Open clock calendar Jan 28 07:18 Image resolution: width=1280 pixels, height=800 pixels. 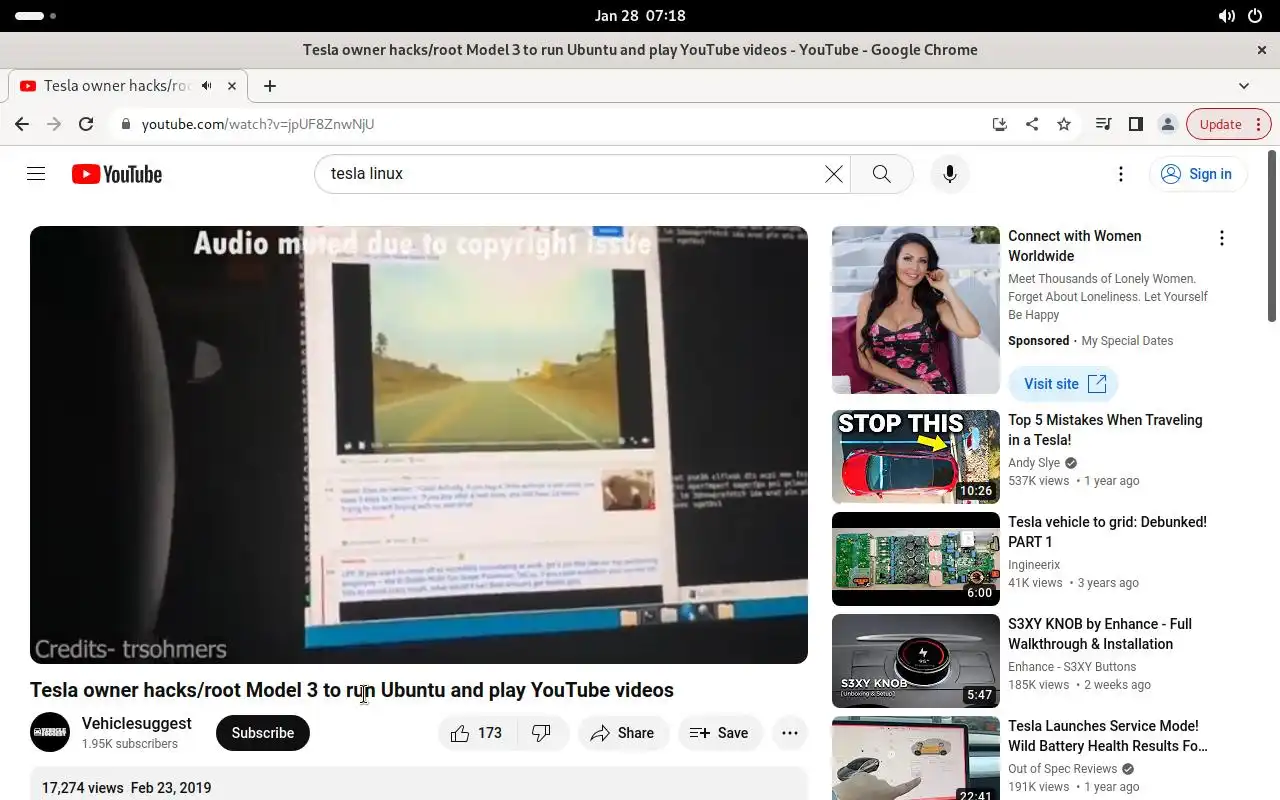640,16
